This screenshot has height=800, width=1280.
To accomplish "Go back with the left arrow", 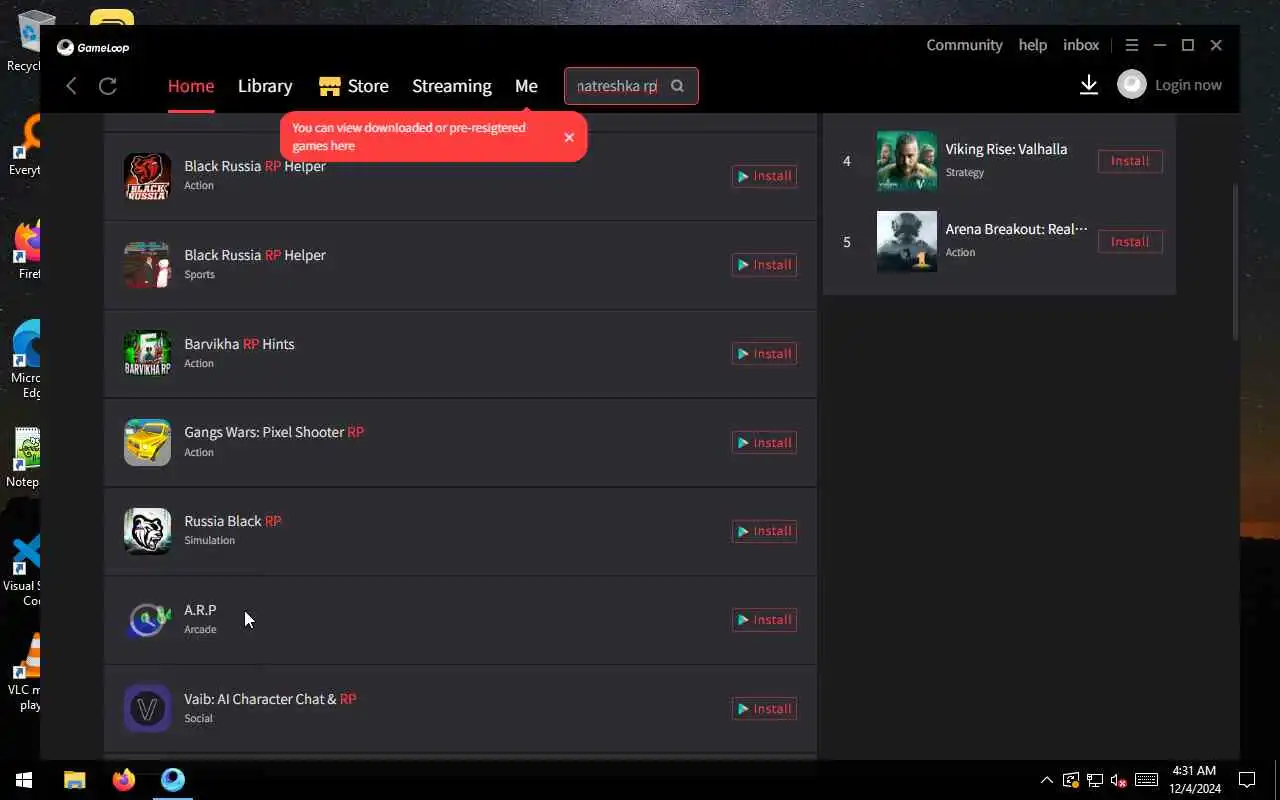I will pyautogui.click(x=71, y=86).
